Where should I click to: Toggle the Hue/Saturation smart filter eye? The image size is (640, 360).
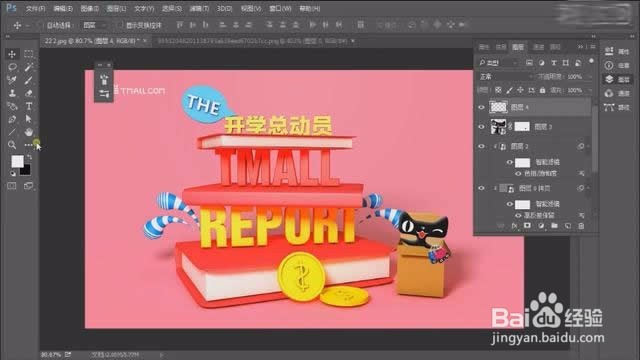[518, 173]
